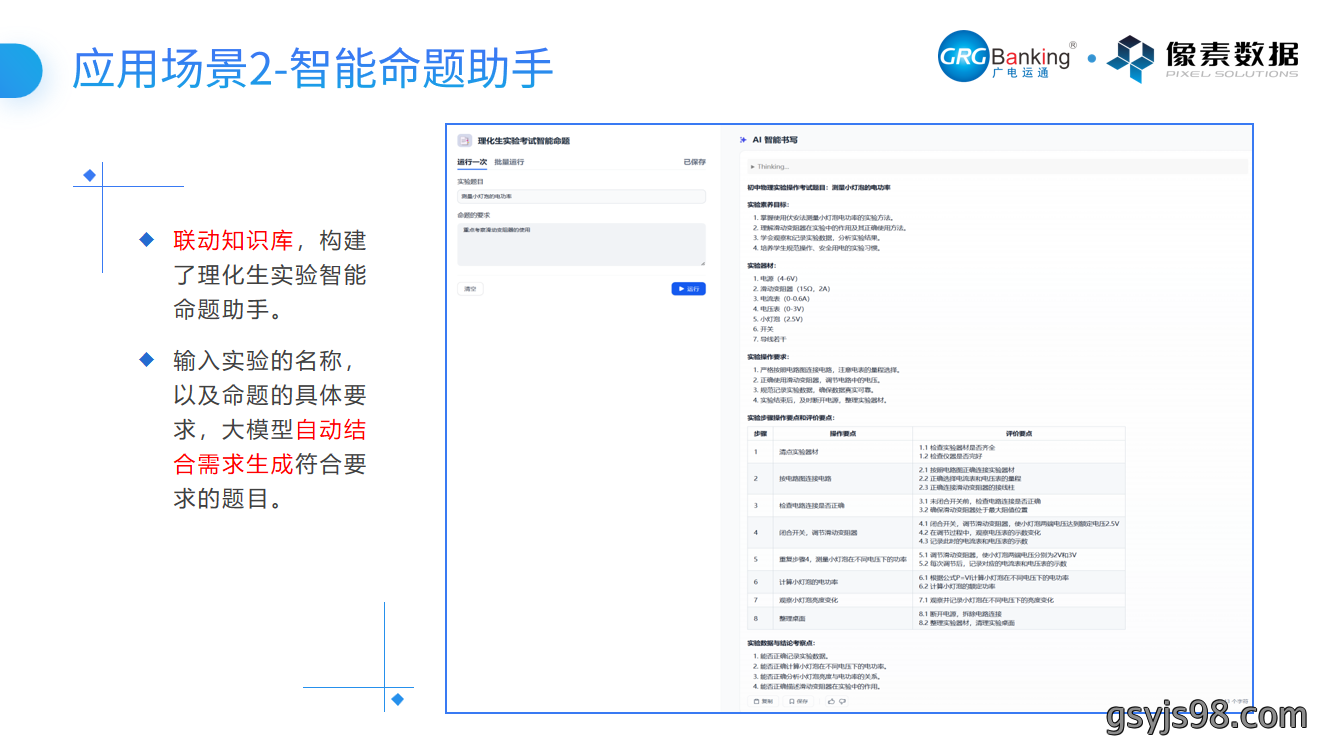The image size is (1318, 741).
Task: Click the AI 智能书写 sparkle icon
Action: coord(743,140)
